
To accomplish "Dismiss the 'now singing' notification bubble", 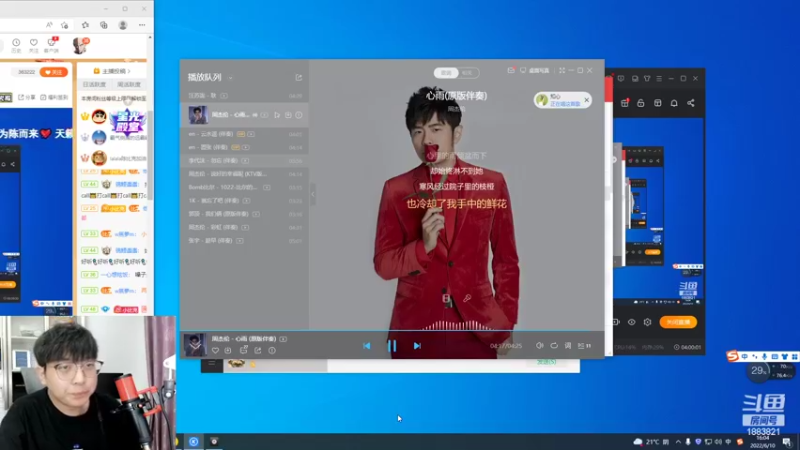I will point(587,100).
